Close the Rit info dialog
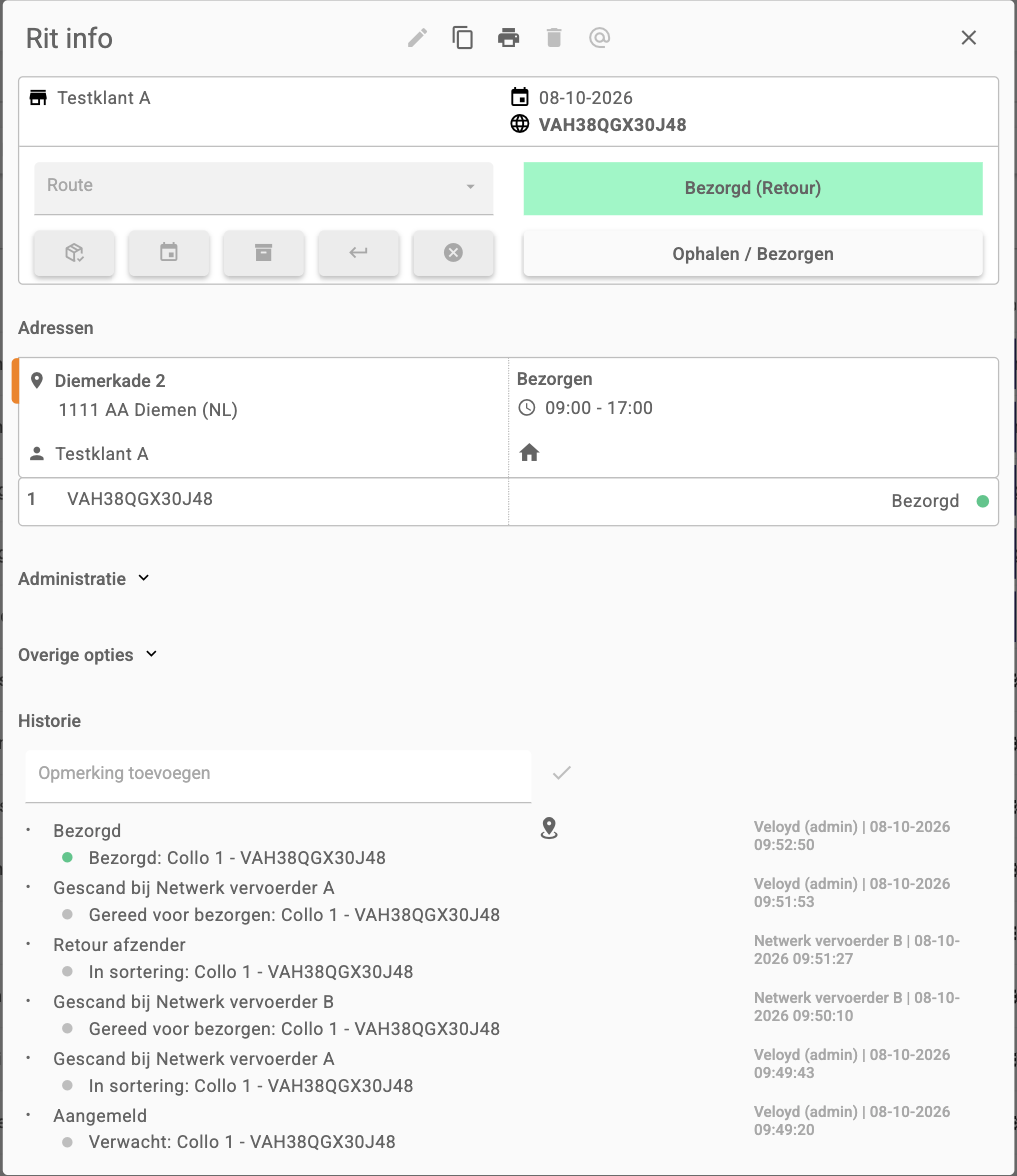Image resolution: width=1017 pixels, height=1176 pixels. [969, 38]
